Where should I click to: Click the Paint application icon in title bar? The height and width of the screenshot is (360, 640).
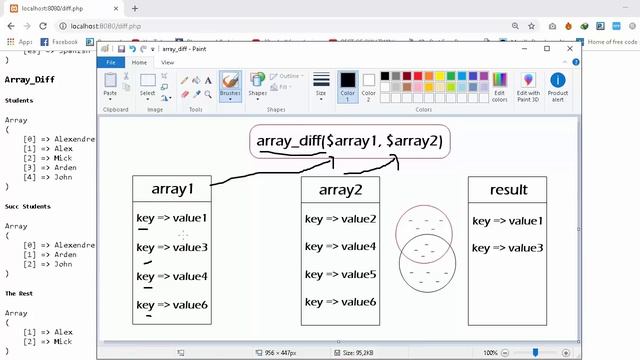[x=105, y=49]
